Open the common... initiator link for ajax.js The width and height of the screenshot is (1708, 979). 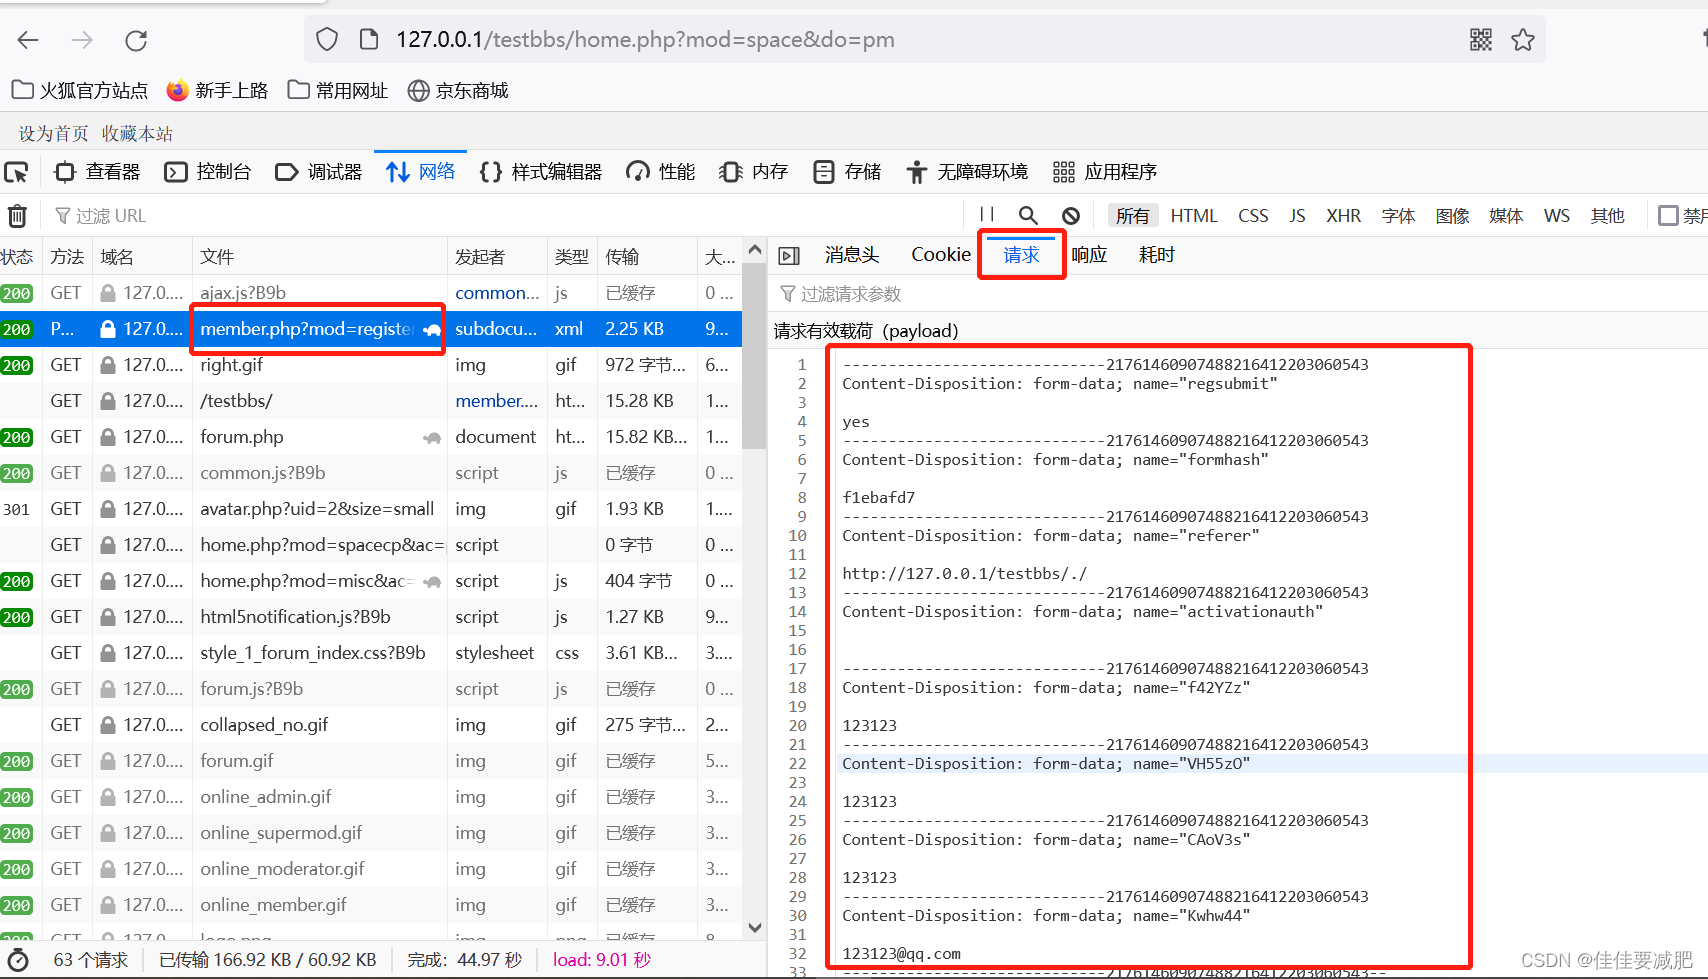tap(497, 293)
